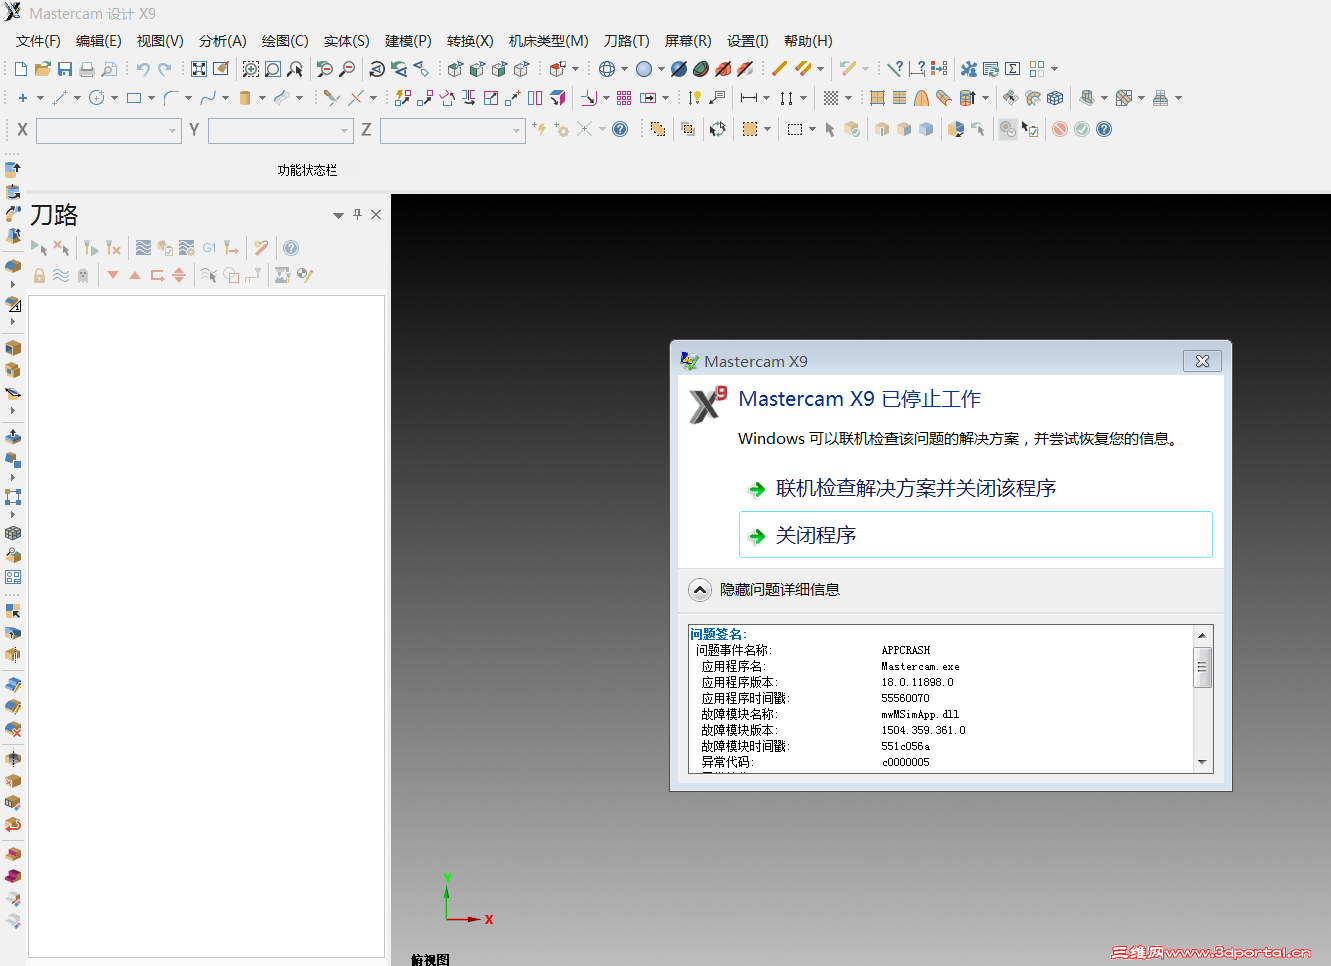Screen dimensions: 1331x966
Task: Click the horizontal dimension icon
Action: pos(749,98)
